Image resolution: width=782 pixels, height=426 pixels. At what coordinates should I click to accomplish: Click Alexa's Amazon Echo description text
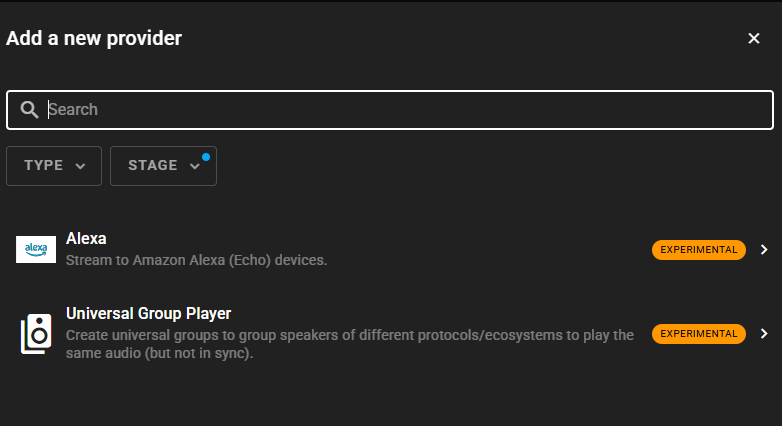pos(196,260)
